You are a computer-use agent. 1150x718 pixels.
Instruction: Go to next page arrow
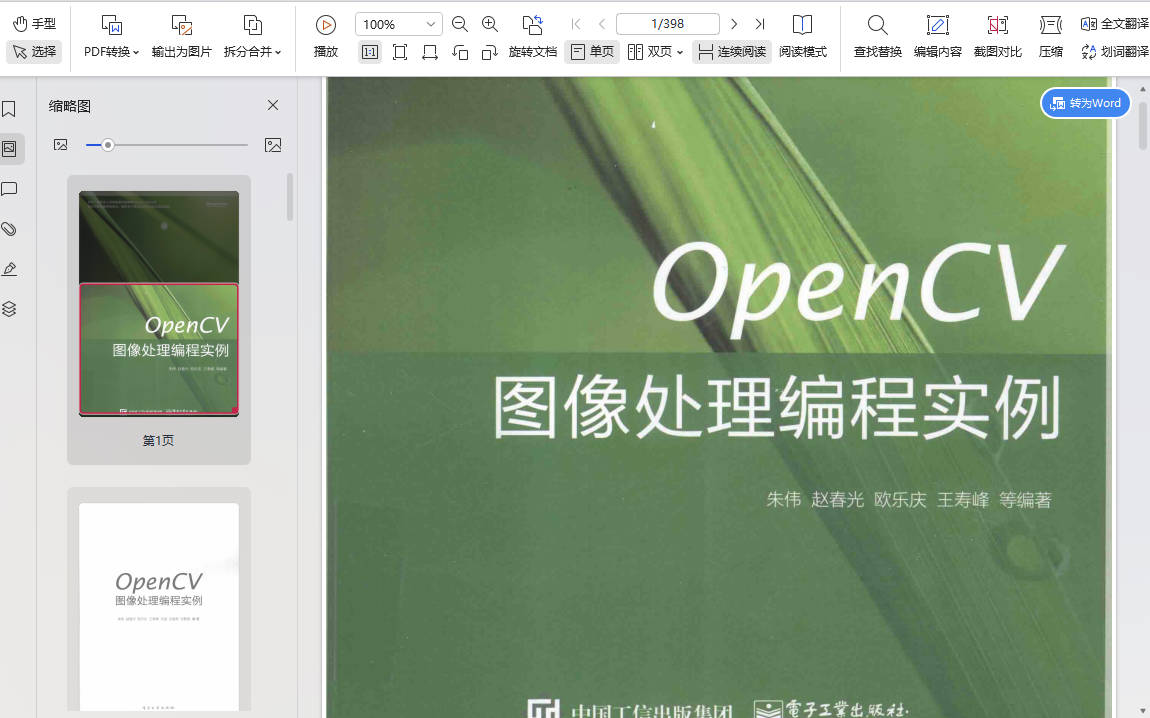[733, 24]
